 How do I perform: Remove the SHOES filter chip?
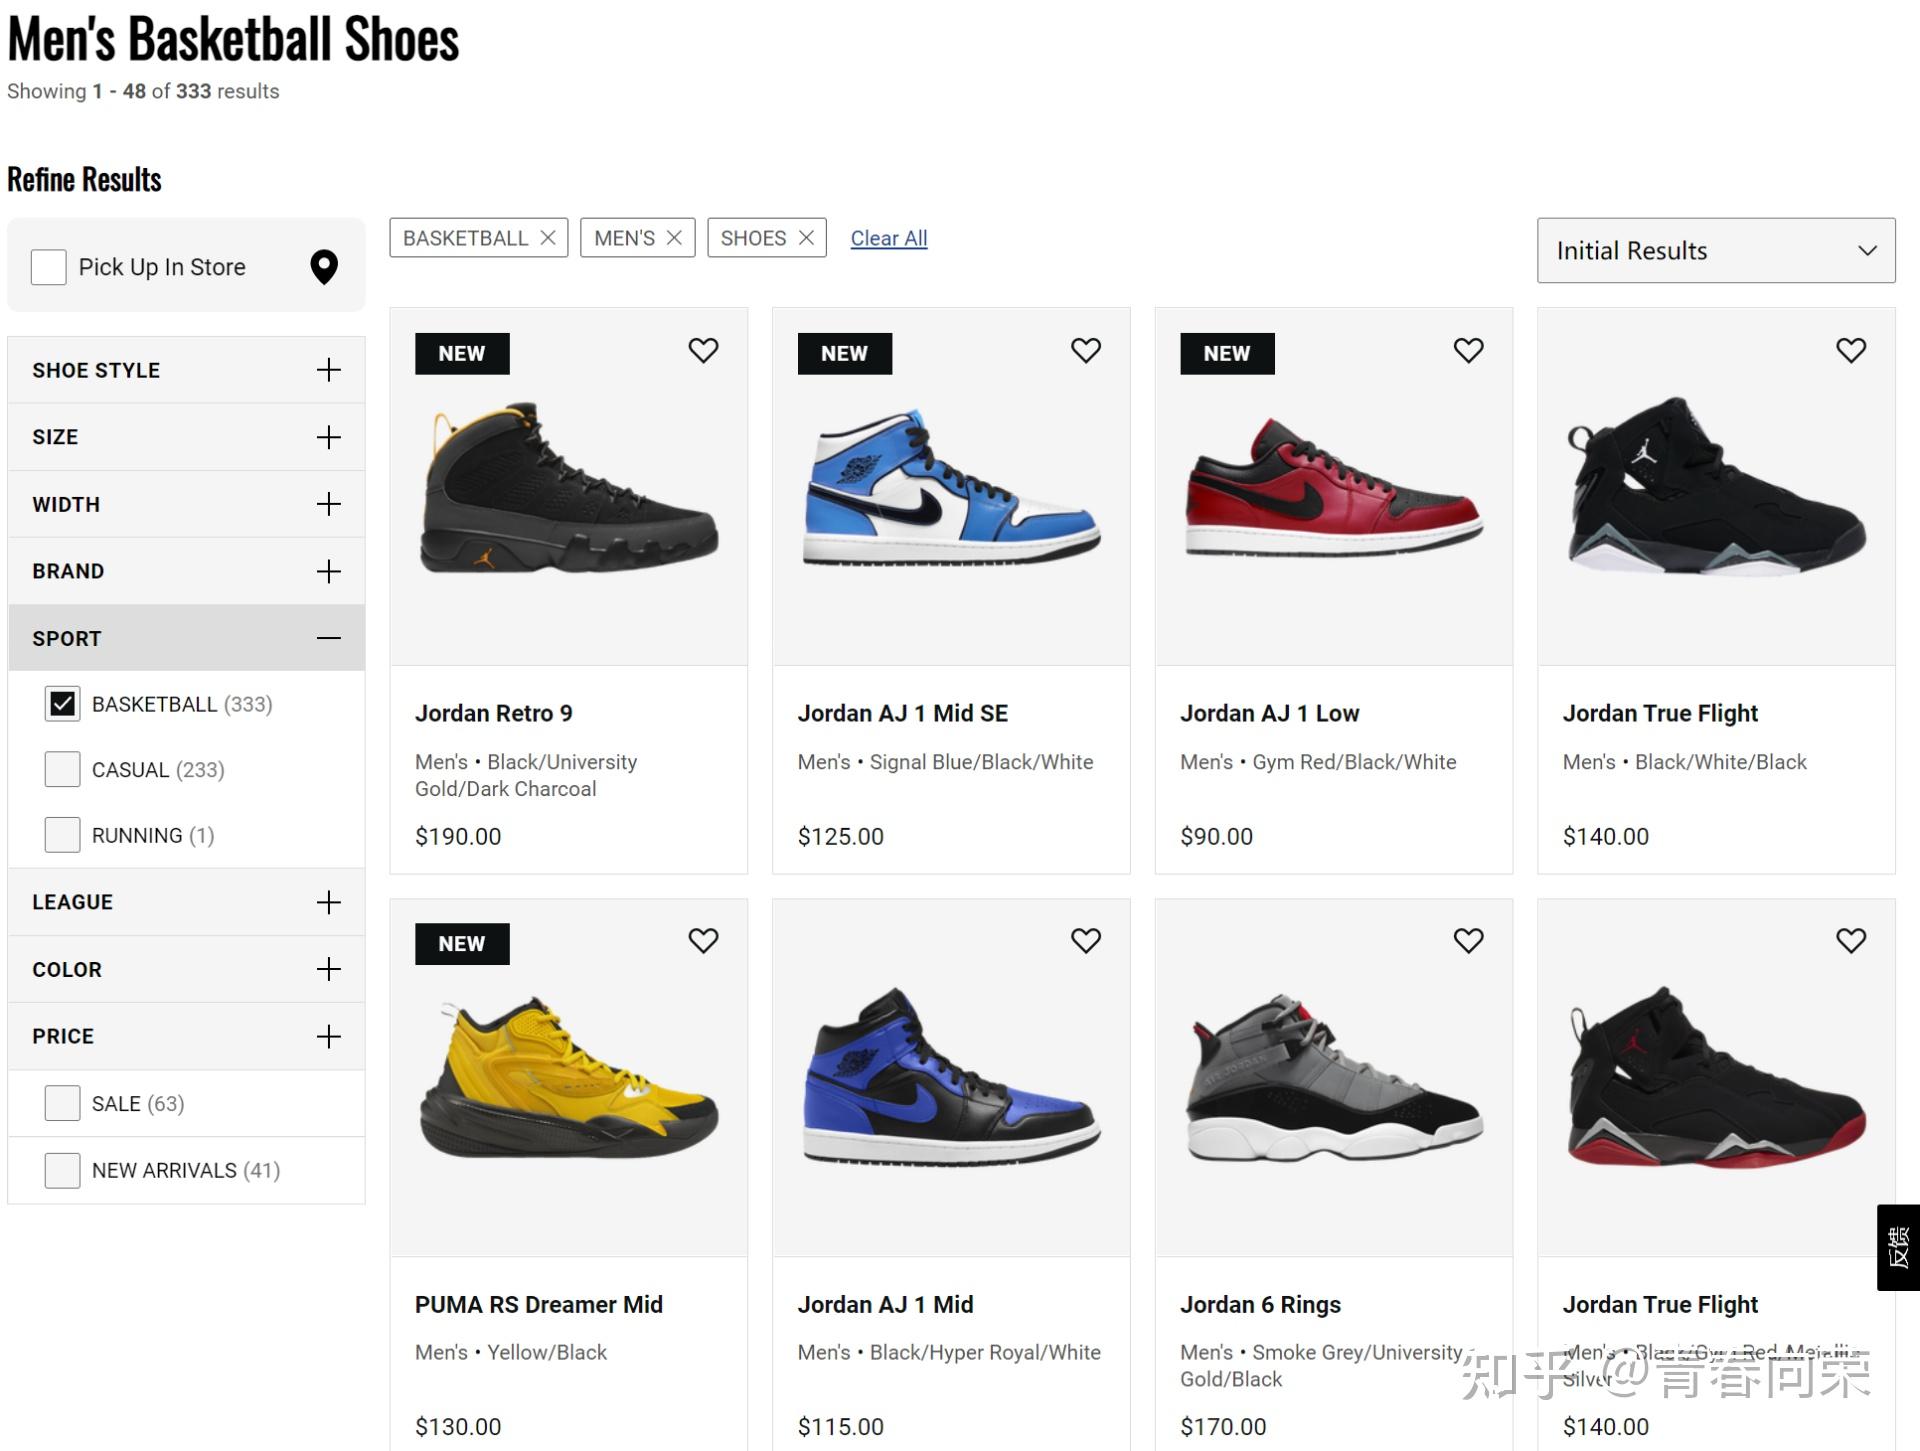(806, 238)
